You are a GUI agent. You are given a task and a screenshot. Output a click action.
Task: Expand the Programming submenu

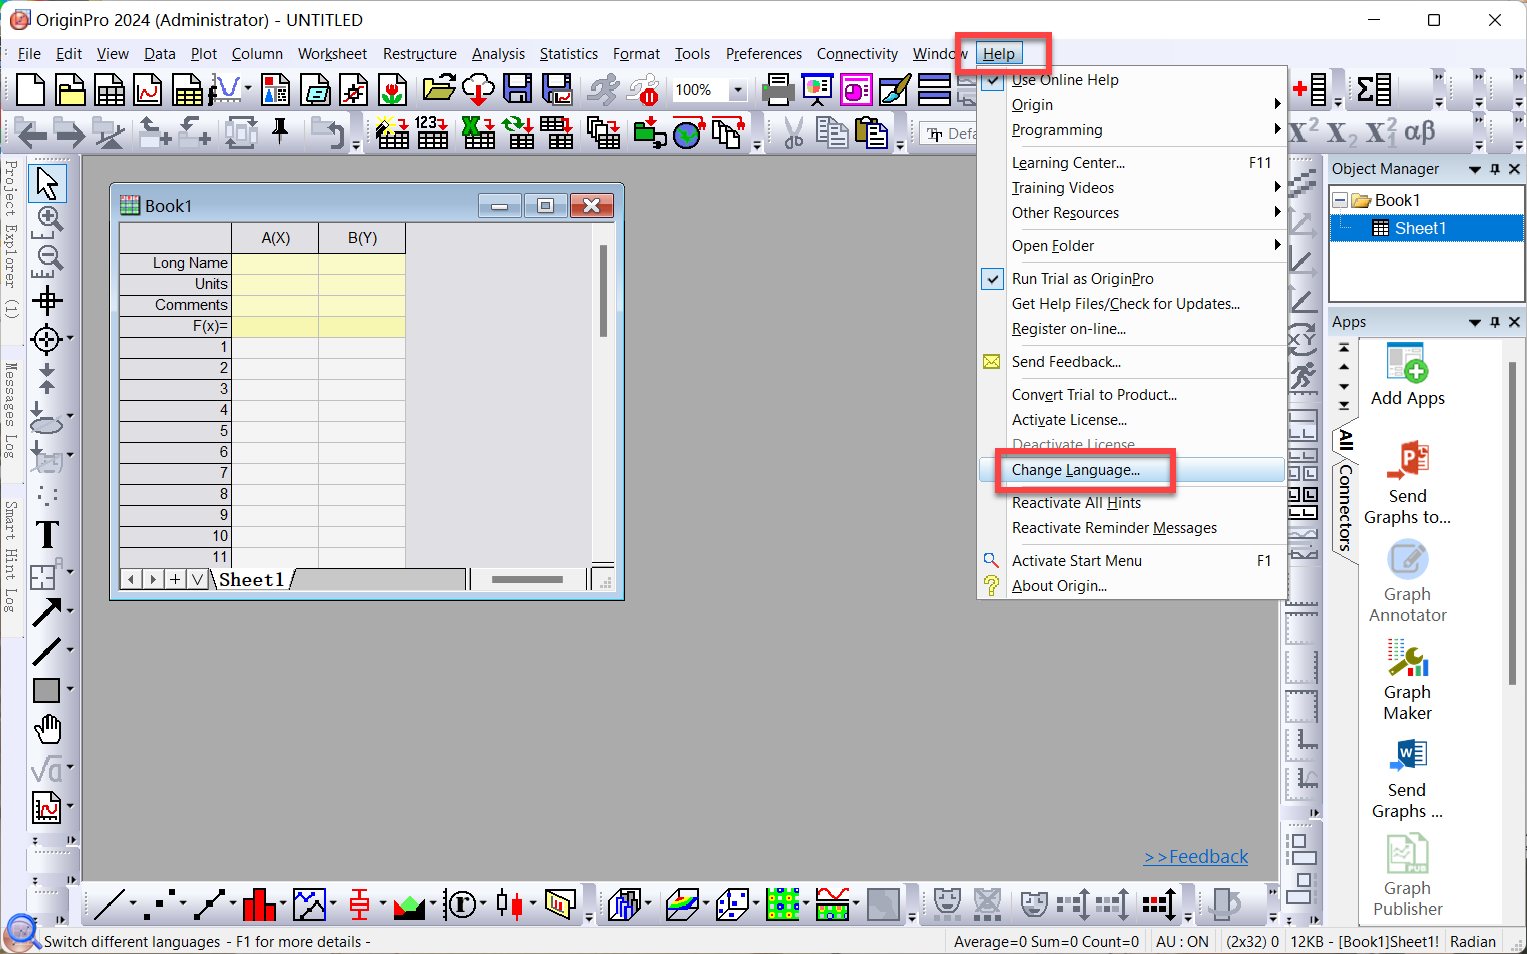pos(1057,130)
